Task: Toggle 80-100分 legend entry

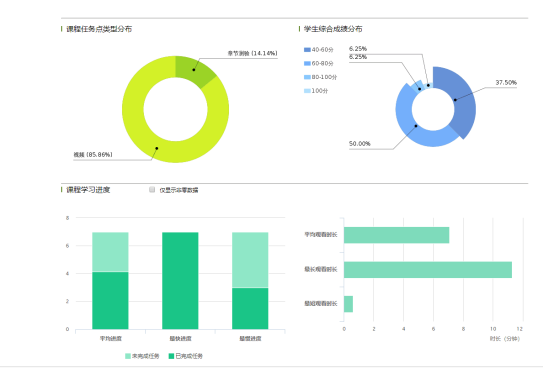Action: click(x=320, y=77)
